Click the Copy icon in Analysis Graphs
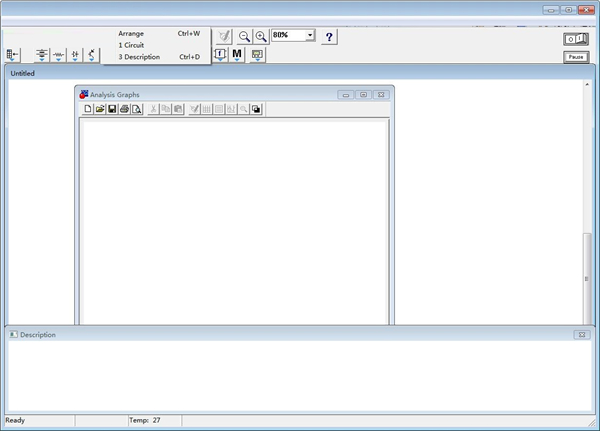 point(165,109)
